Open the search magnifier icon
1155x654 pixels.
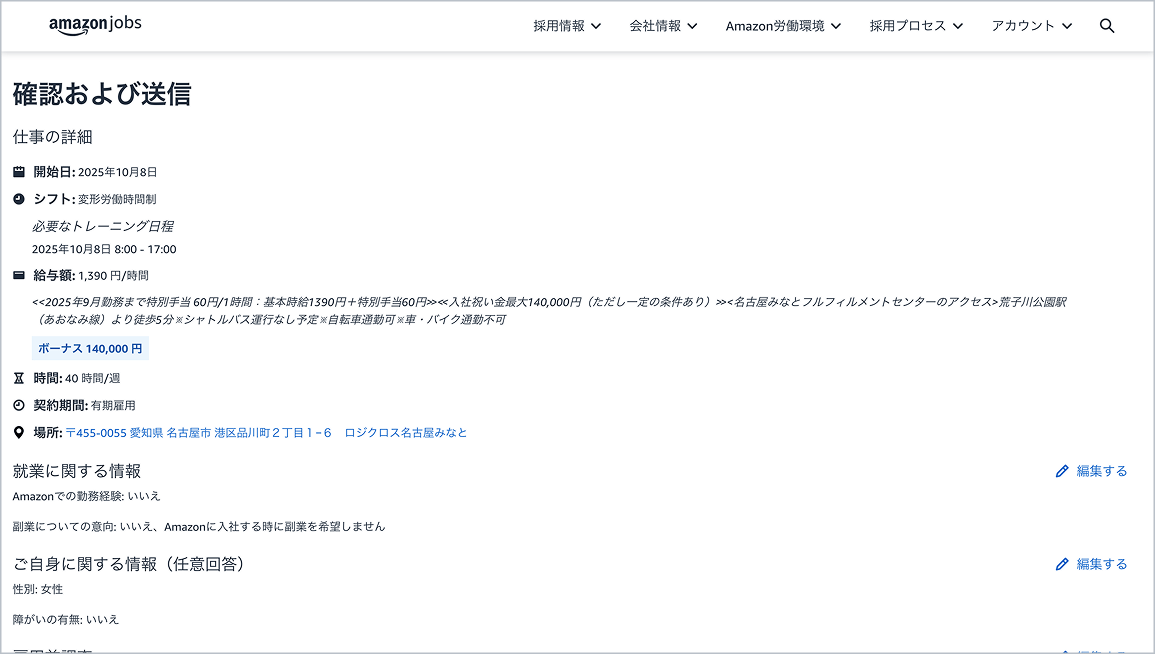click(1106, 26)
